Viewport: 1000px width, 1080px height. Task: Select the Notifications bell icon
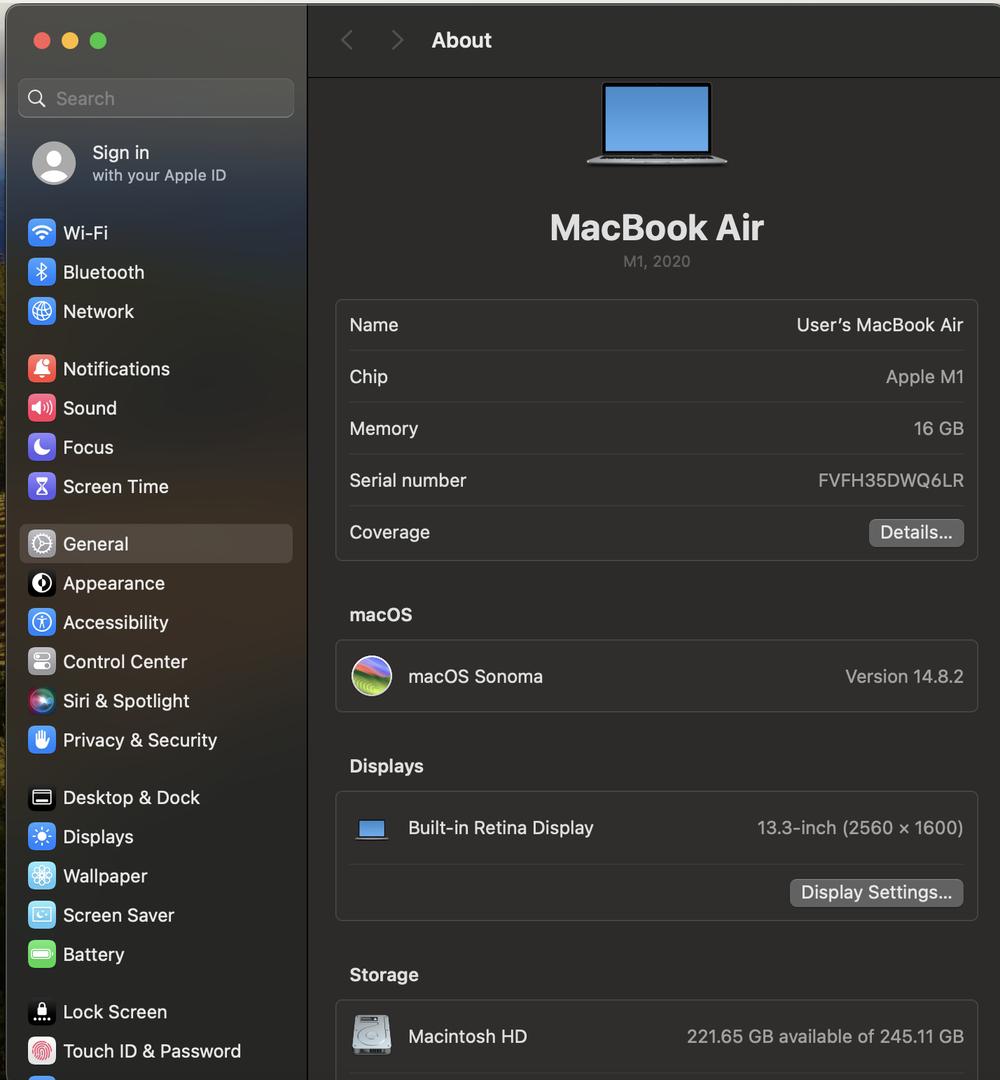(42, 369)
